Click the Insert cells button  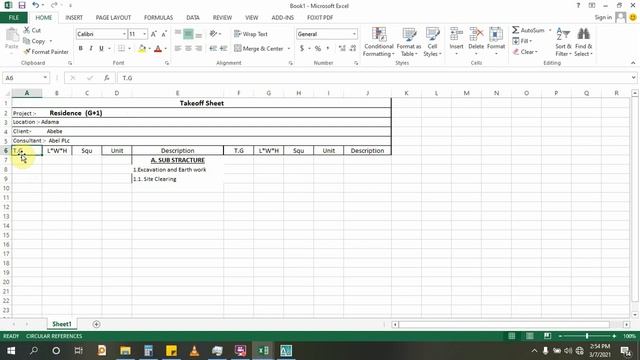pos(456,42)
